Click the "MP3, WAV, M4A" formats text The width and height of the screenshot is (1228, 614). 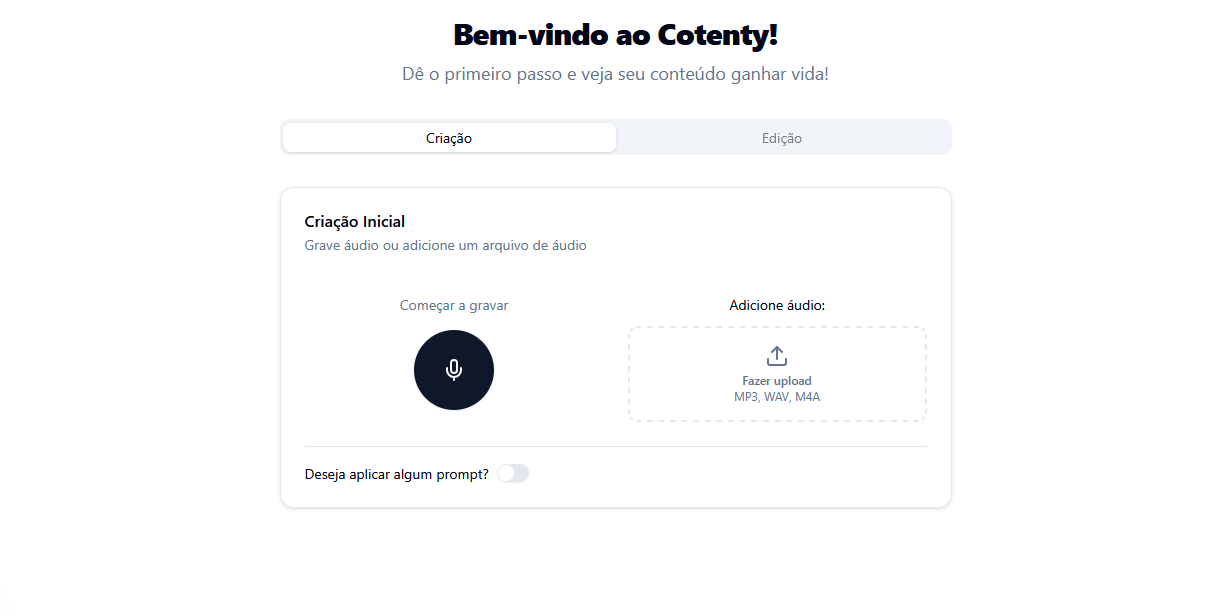[777, 397]
